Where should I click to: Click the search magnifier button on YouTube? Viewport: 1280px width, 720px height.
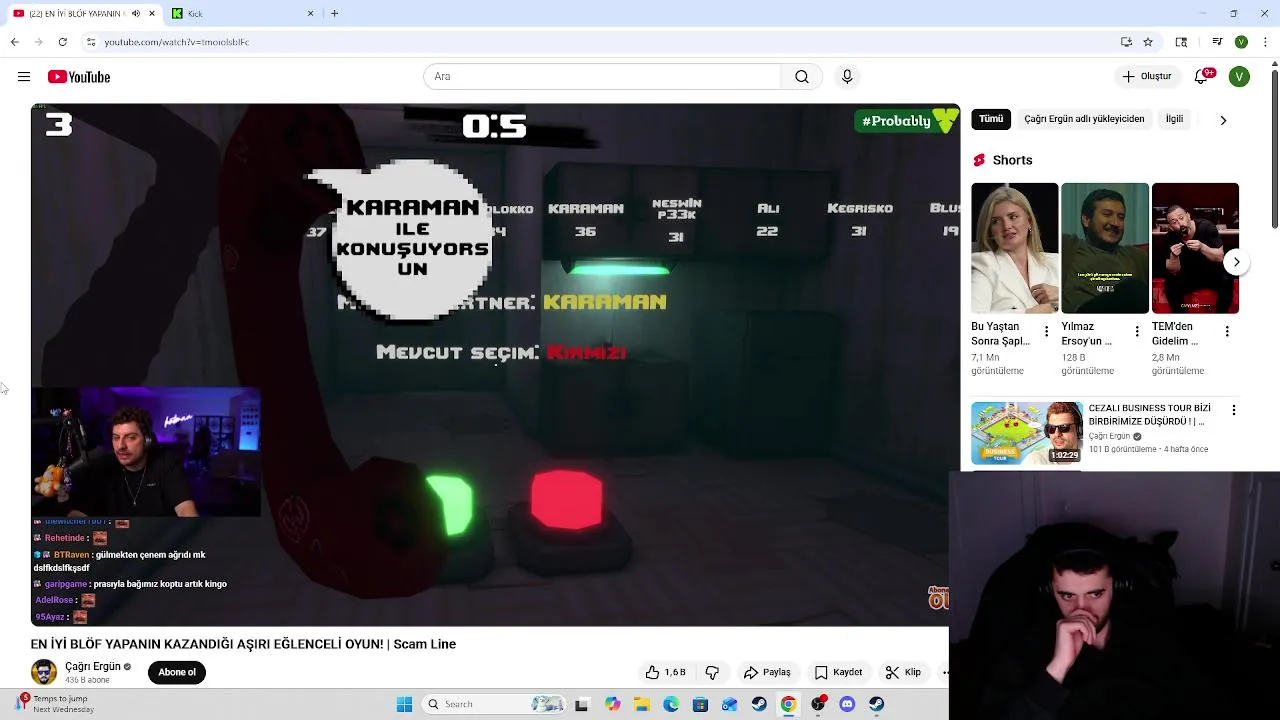pyautogui.click(x=802, y=77)
